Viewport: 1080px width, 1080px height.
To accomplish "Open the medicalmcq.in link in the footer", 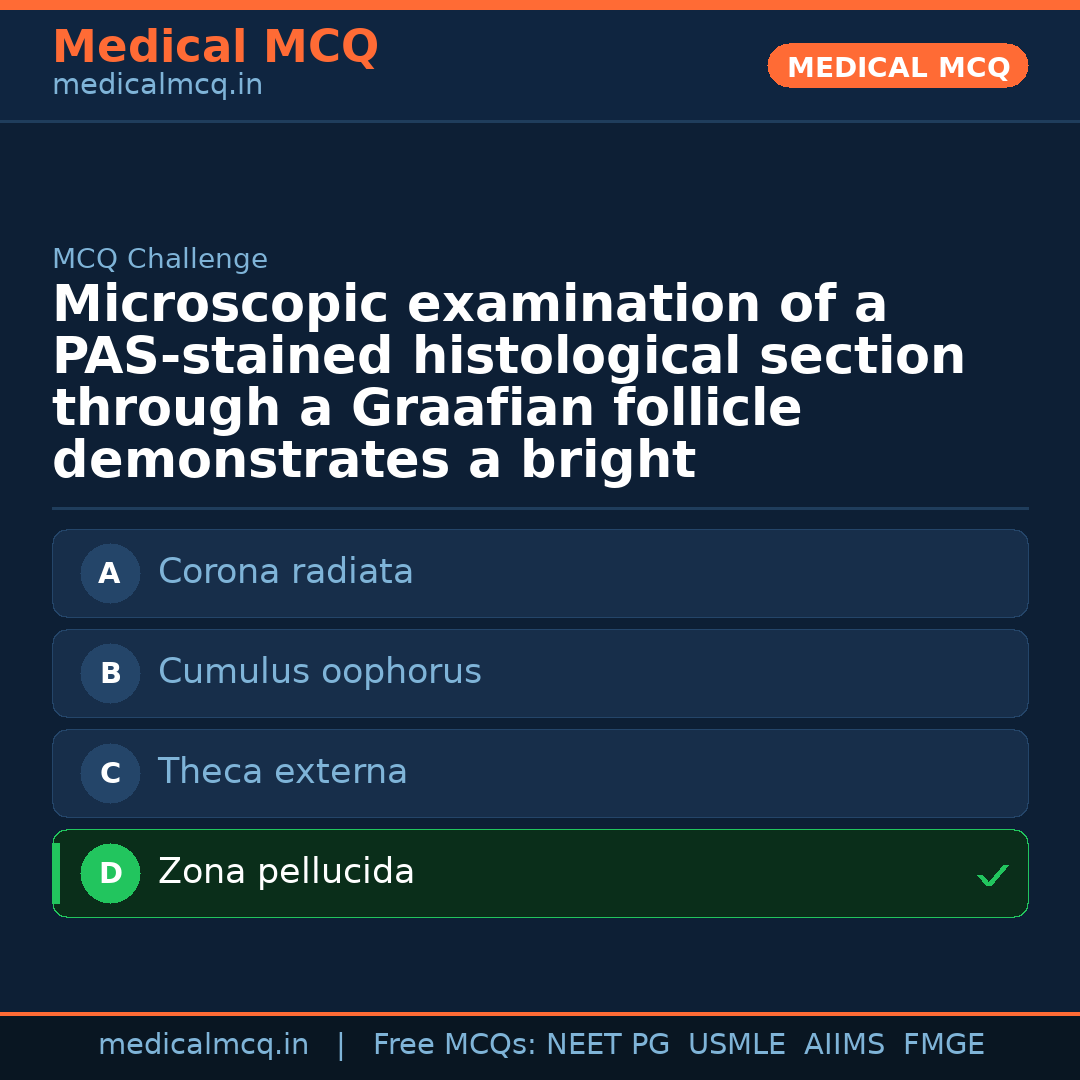I will pyautogui.click(x=203, y=1045).
